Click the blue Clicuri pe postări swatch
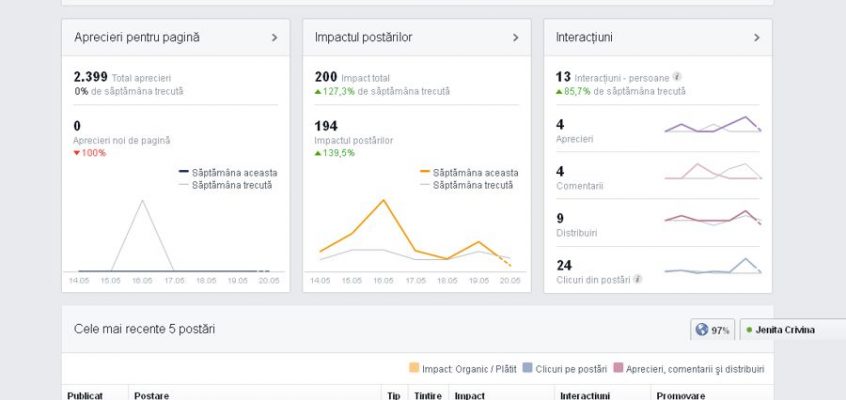Screen dimensions: 846x400 point(528,369)
